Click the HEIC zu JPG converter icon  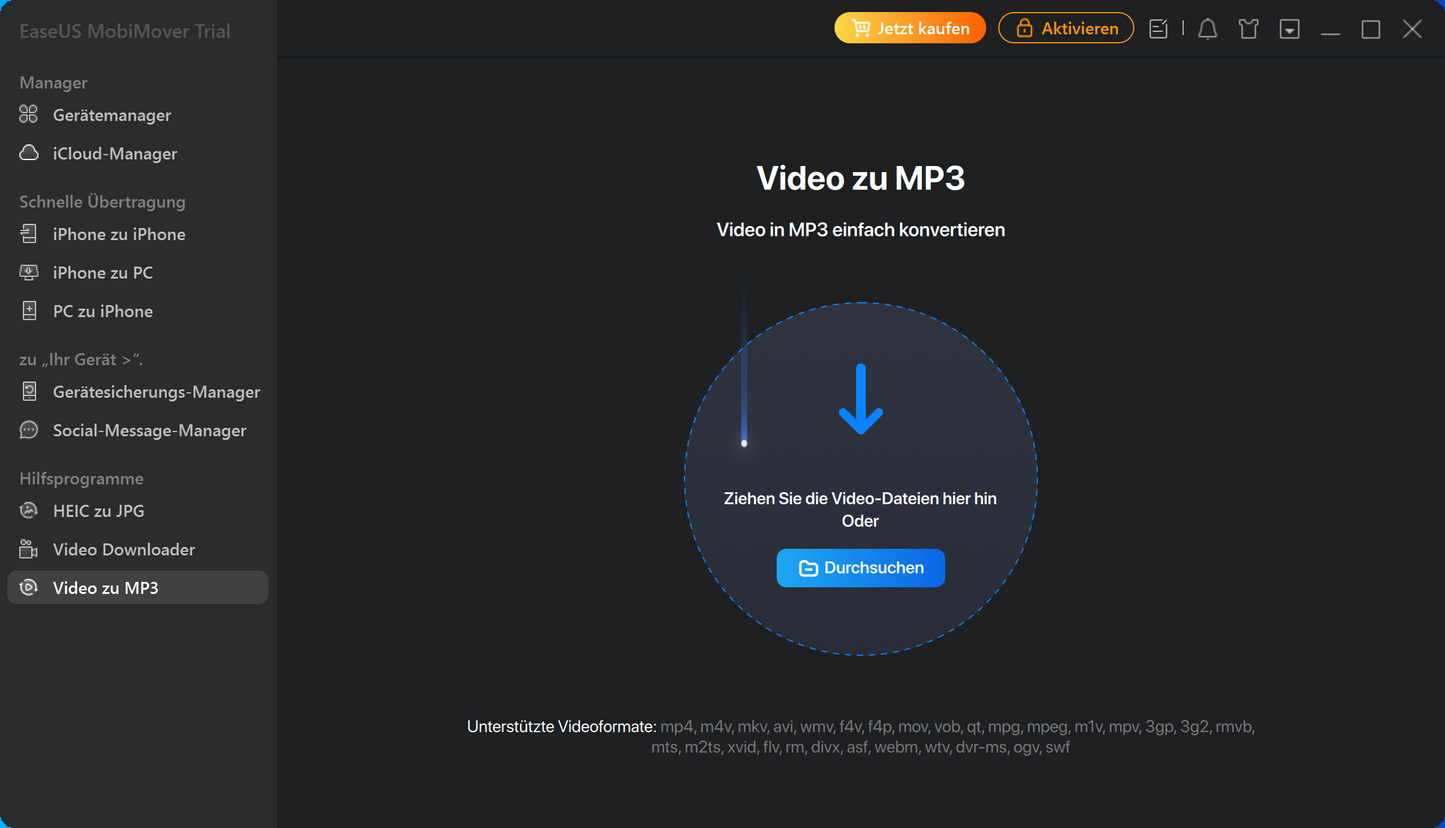coord(29,511)
